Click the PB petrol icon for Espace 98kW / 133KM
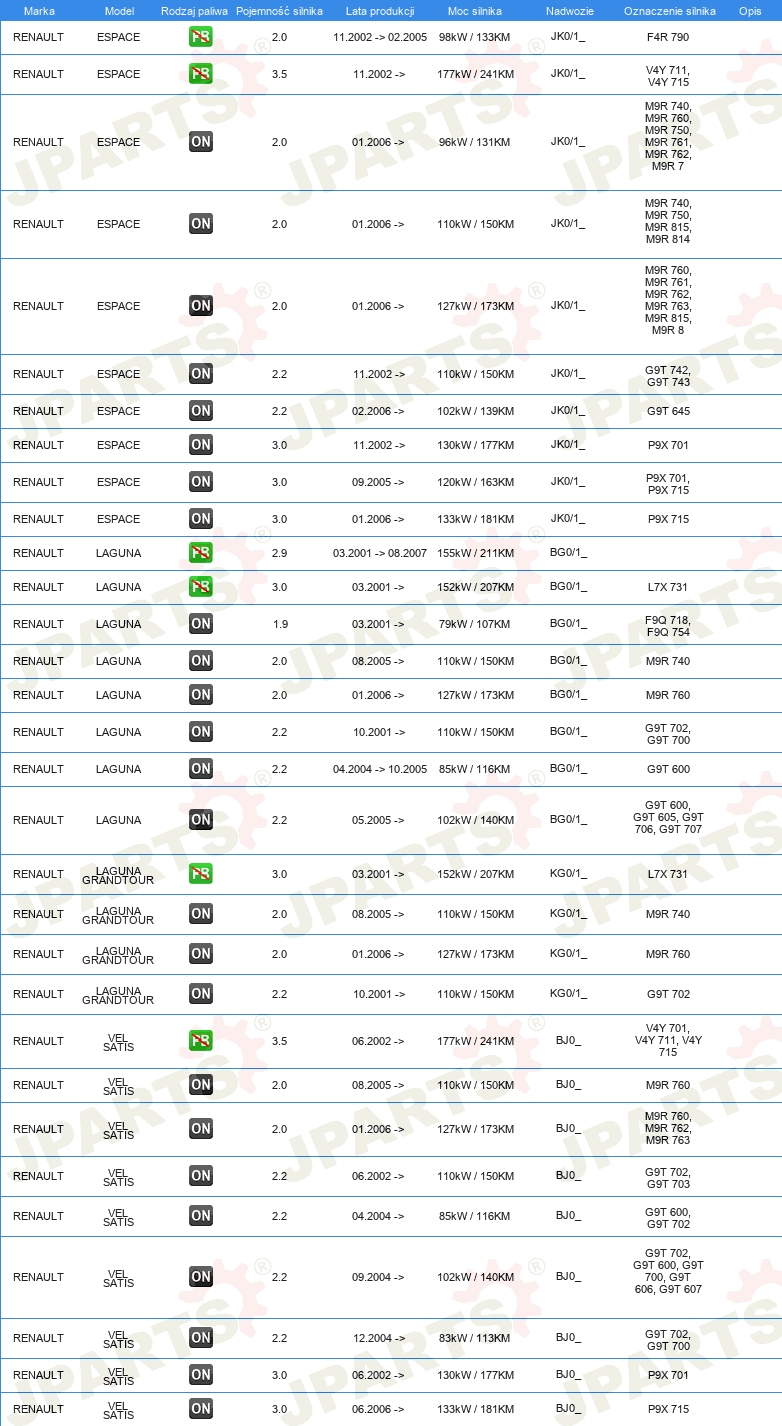The height and width of the screenshot is (1426, 782). click(x=201, y=37)
